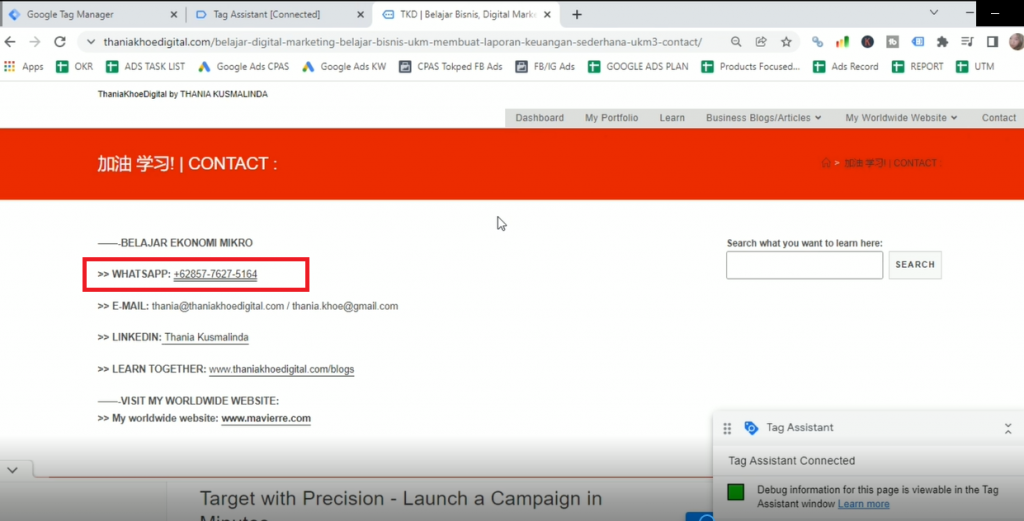
Task: Toggle the browser side panel icon
Action: pyautogui.click(x=992, y=42)
